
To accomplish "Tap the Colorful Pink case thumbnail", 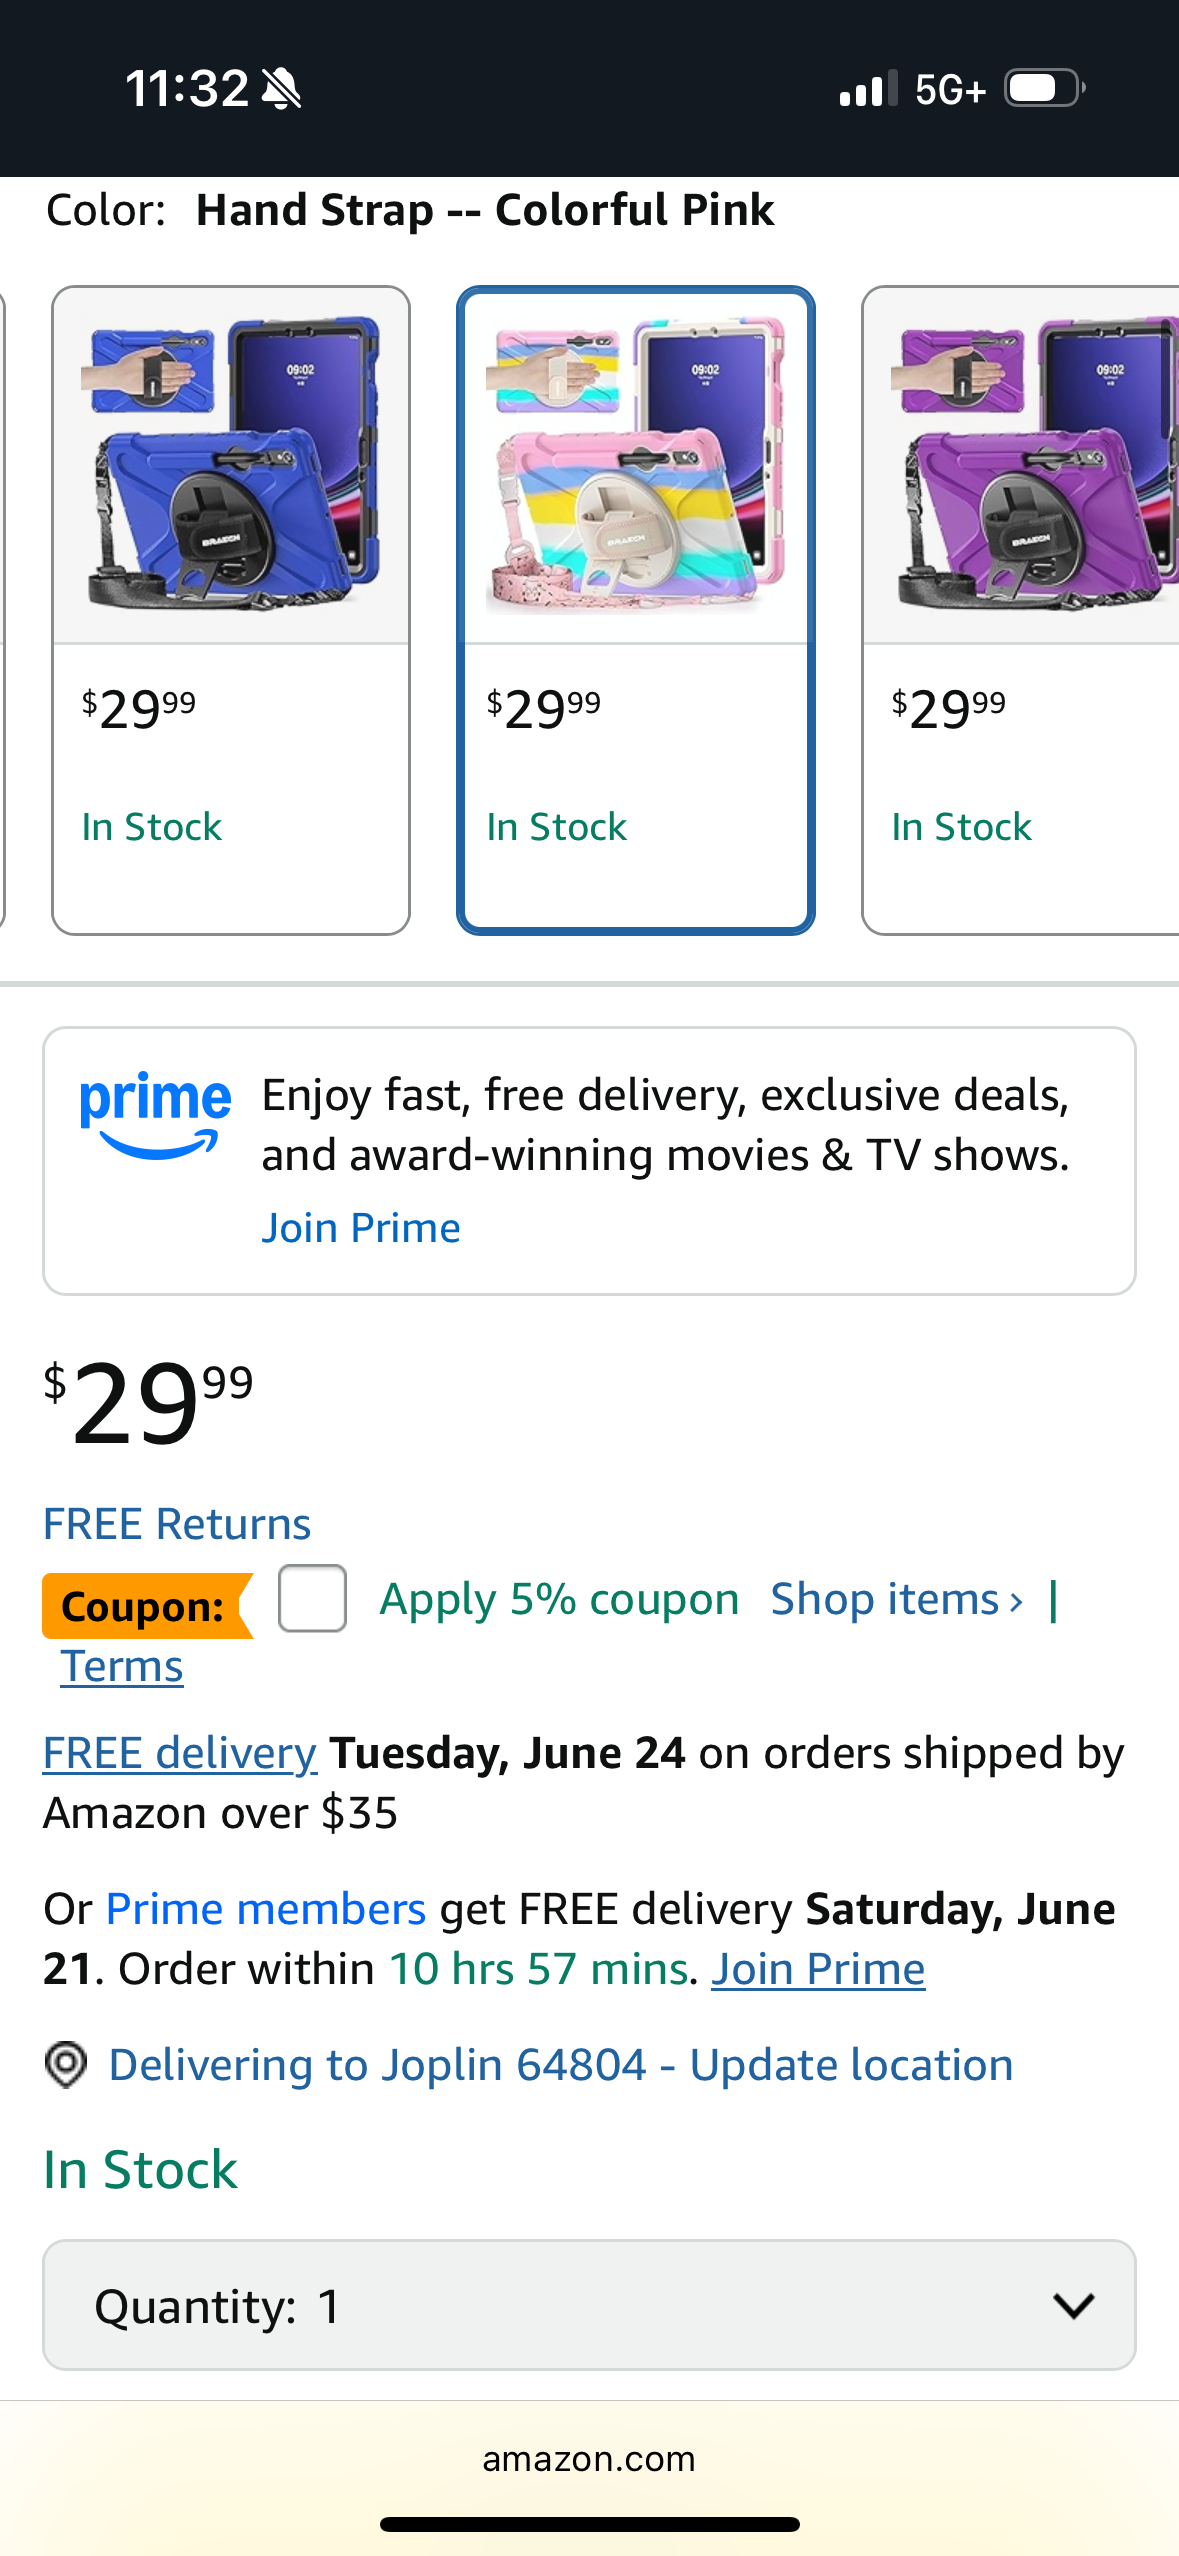I will (x=636, y=466).
